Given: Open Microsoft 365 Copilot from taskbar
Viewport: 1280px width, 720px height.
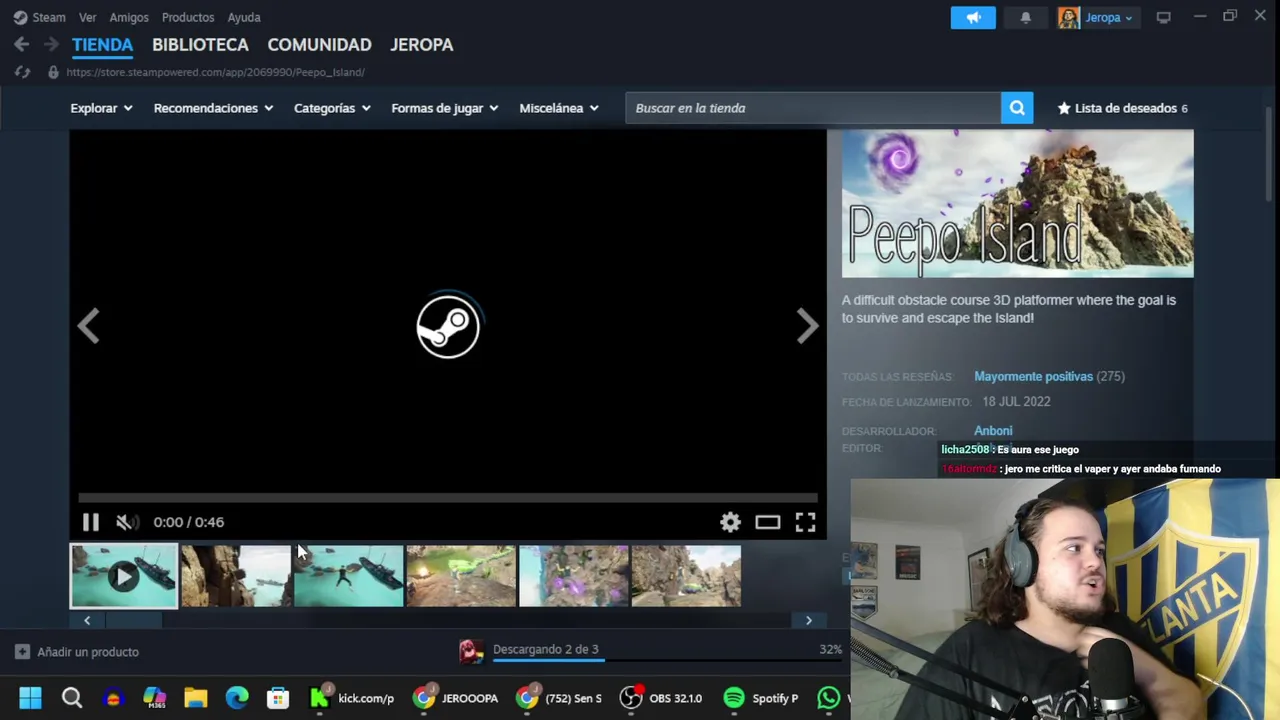Looking at the screenshot, I should pyautogui.click(x=154, y=698).
